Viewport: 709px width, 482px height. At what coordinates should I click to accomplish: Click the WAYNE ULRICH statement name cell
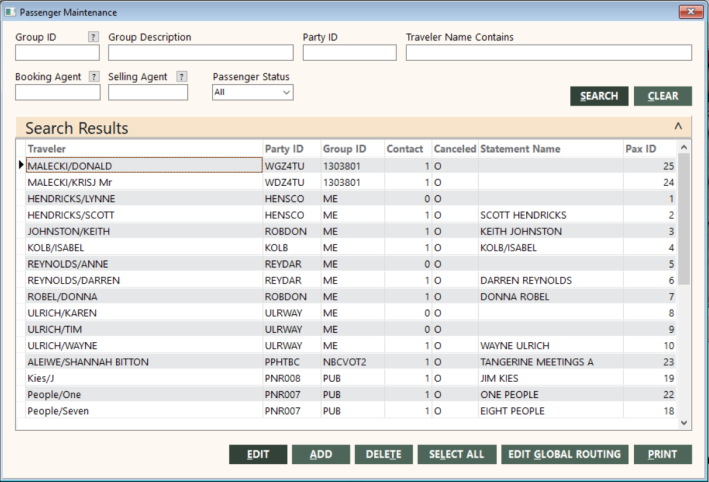[x=551, y=345]
